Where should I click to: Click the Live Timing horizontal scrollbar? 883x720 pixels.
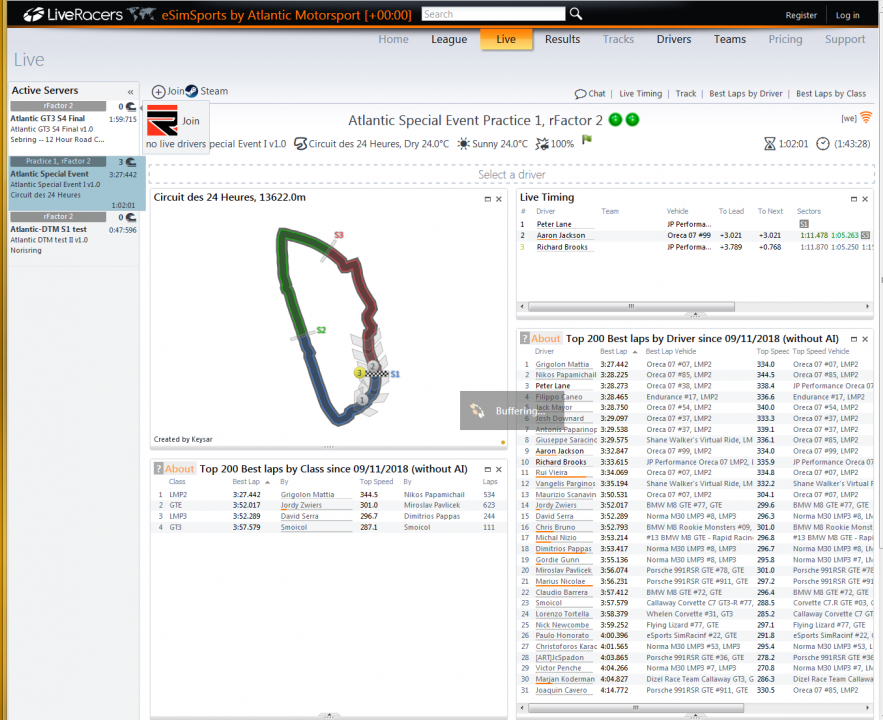[631, 307]
